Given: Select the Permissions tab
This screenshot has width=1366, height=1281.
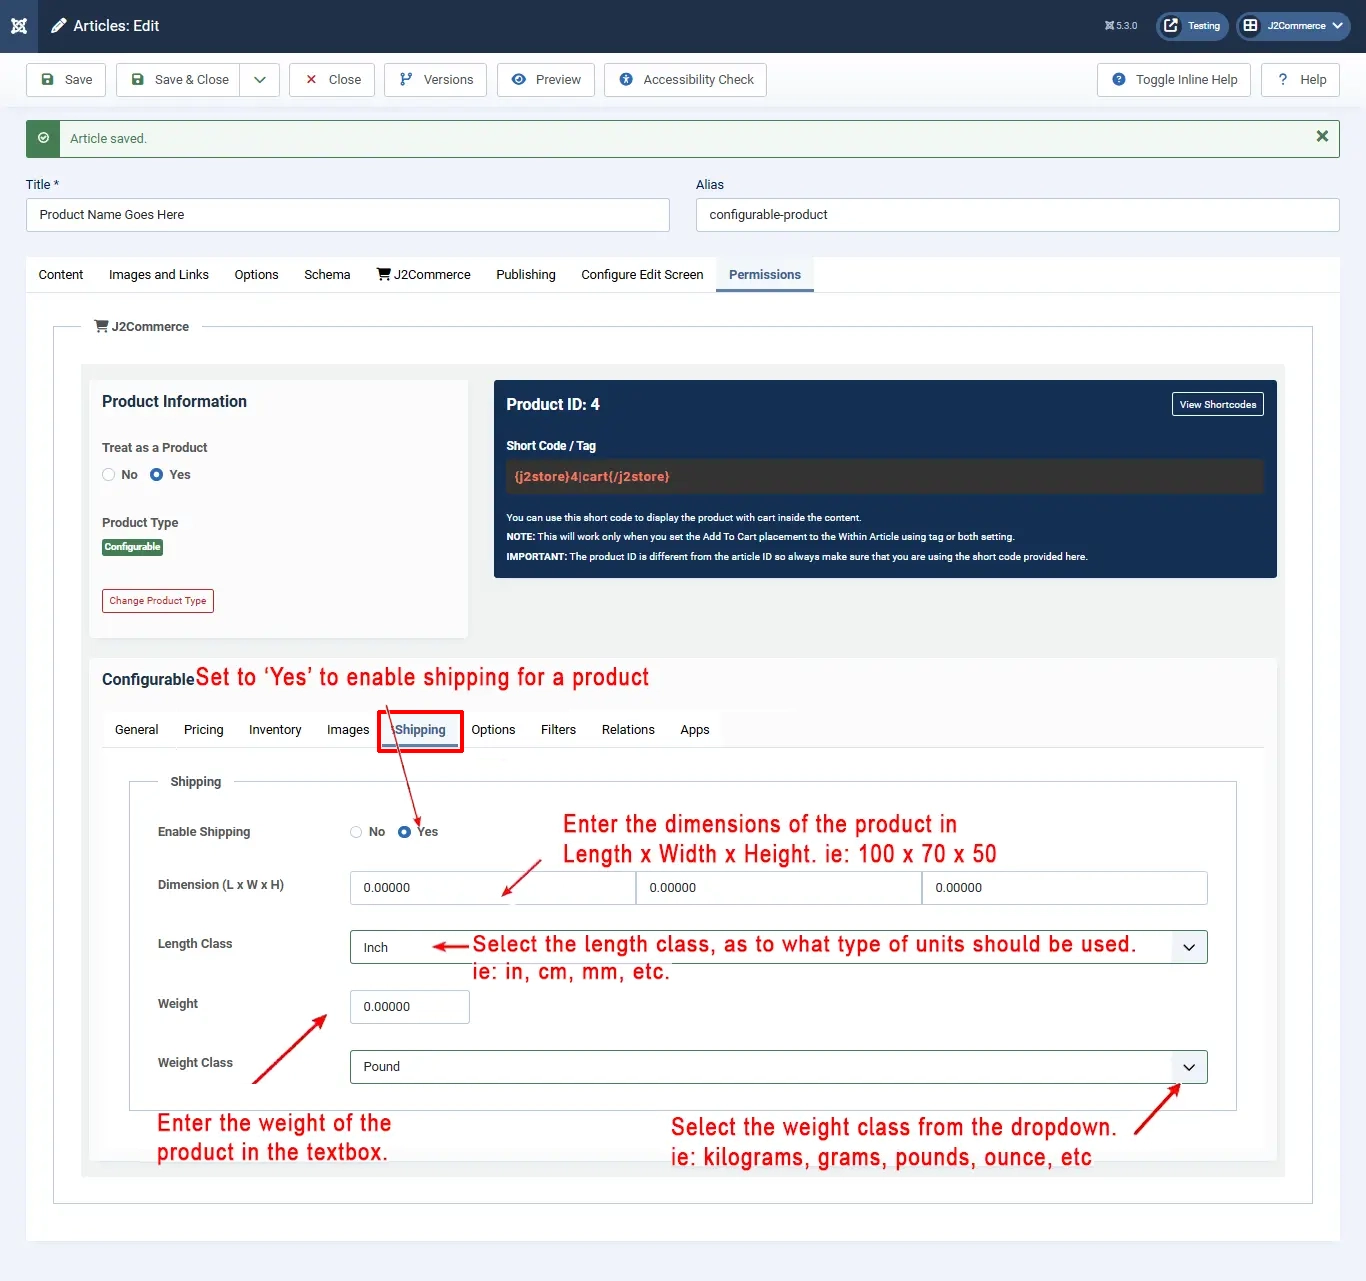Looking at the screenshot, I should [x=765, y=275].
